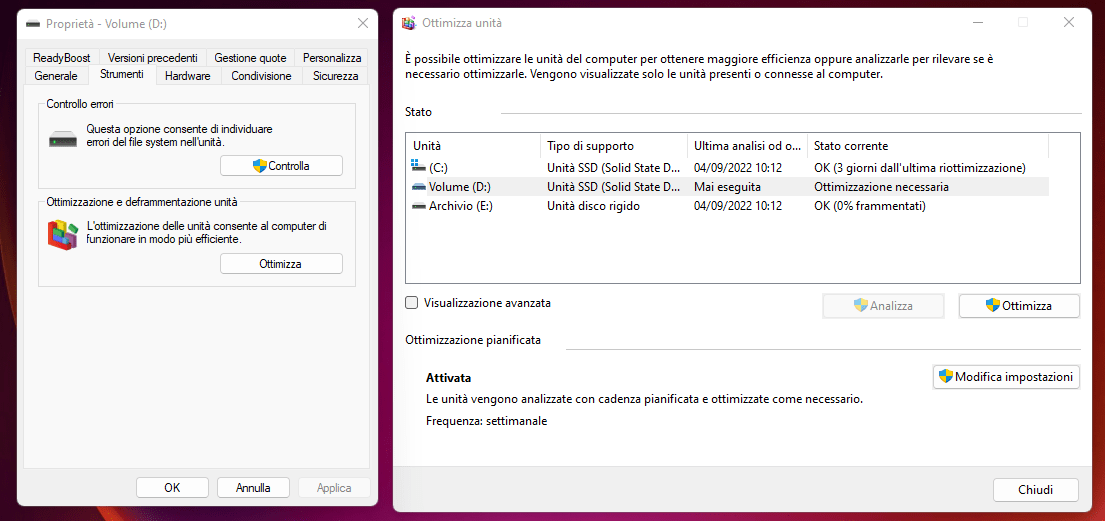Click the Tipo di supporto column header

[612, 146]
